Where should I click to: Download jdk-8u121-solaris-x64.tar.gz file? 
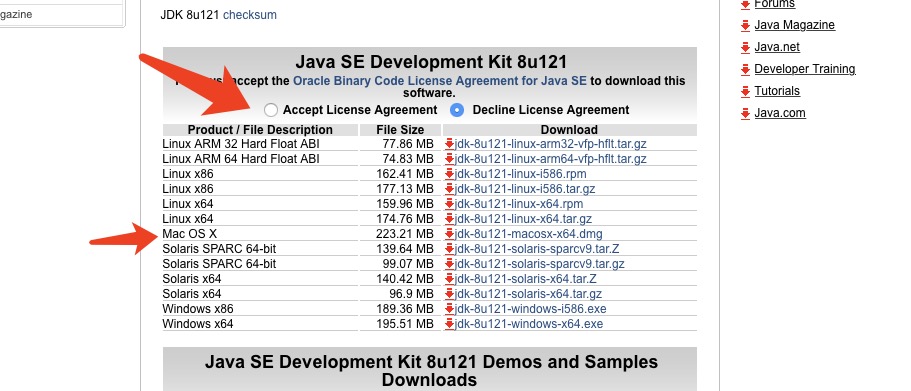pyautogui.click(x=528, y=294)
